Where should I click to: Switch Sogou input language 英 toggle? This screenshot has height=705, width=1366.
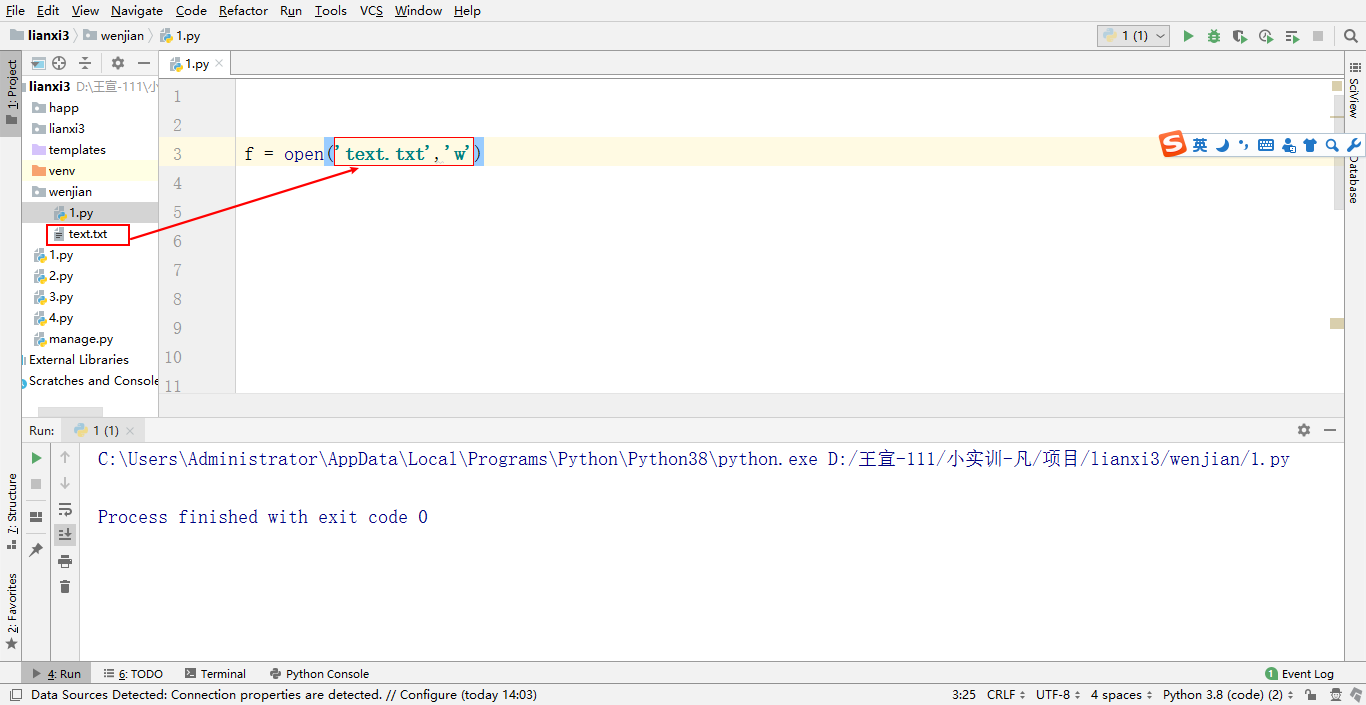(1200, 145)
